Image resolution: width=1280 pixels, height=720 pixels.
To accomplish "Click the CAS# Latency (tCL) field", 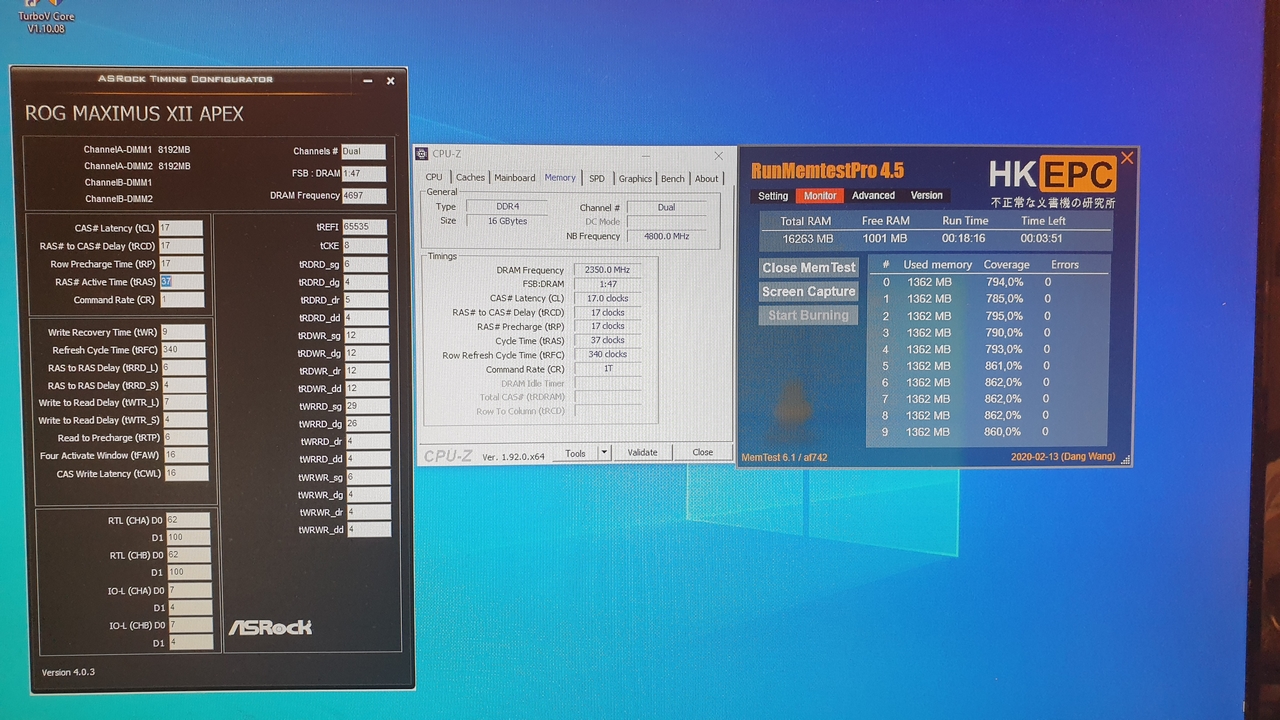I will [x=181, y=228].
